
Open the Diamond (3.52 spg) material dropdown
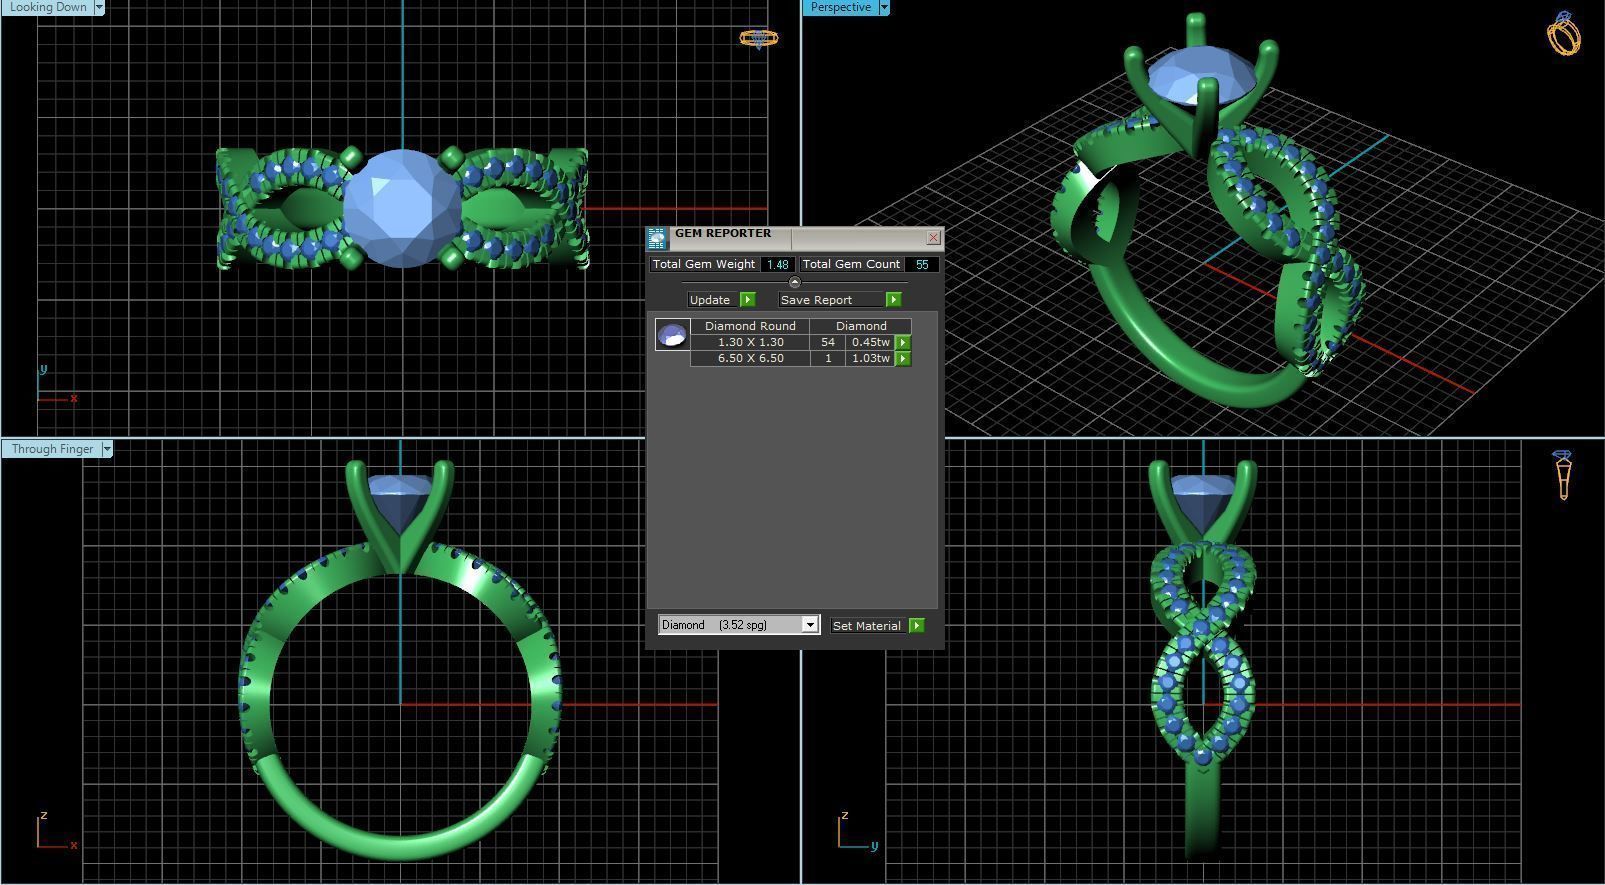[810, 625]
